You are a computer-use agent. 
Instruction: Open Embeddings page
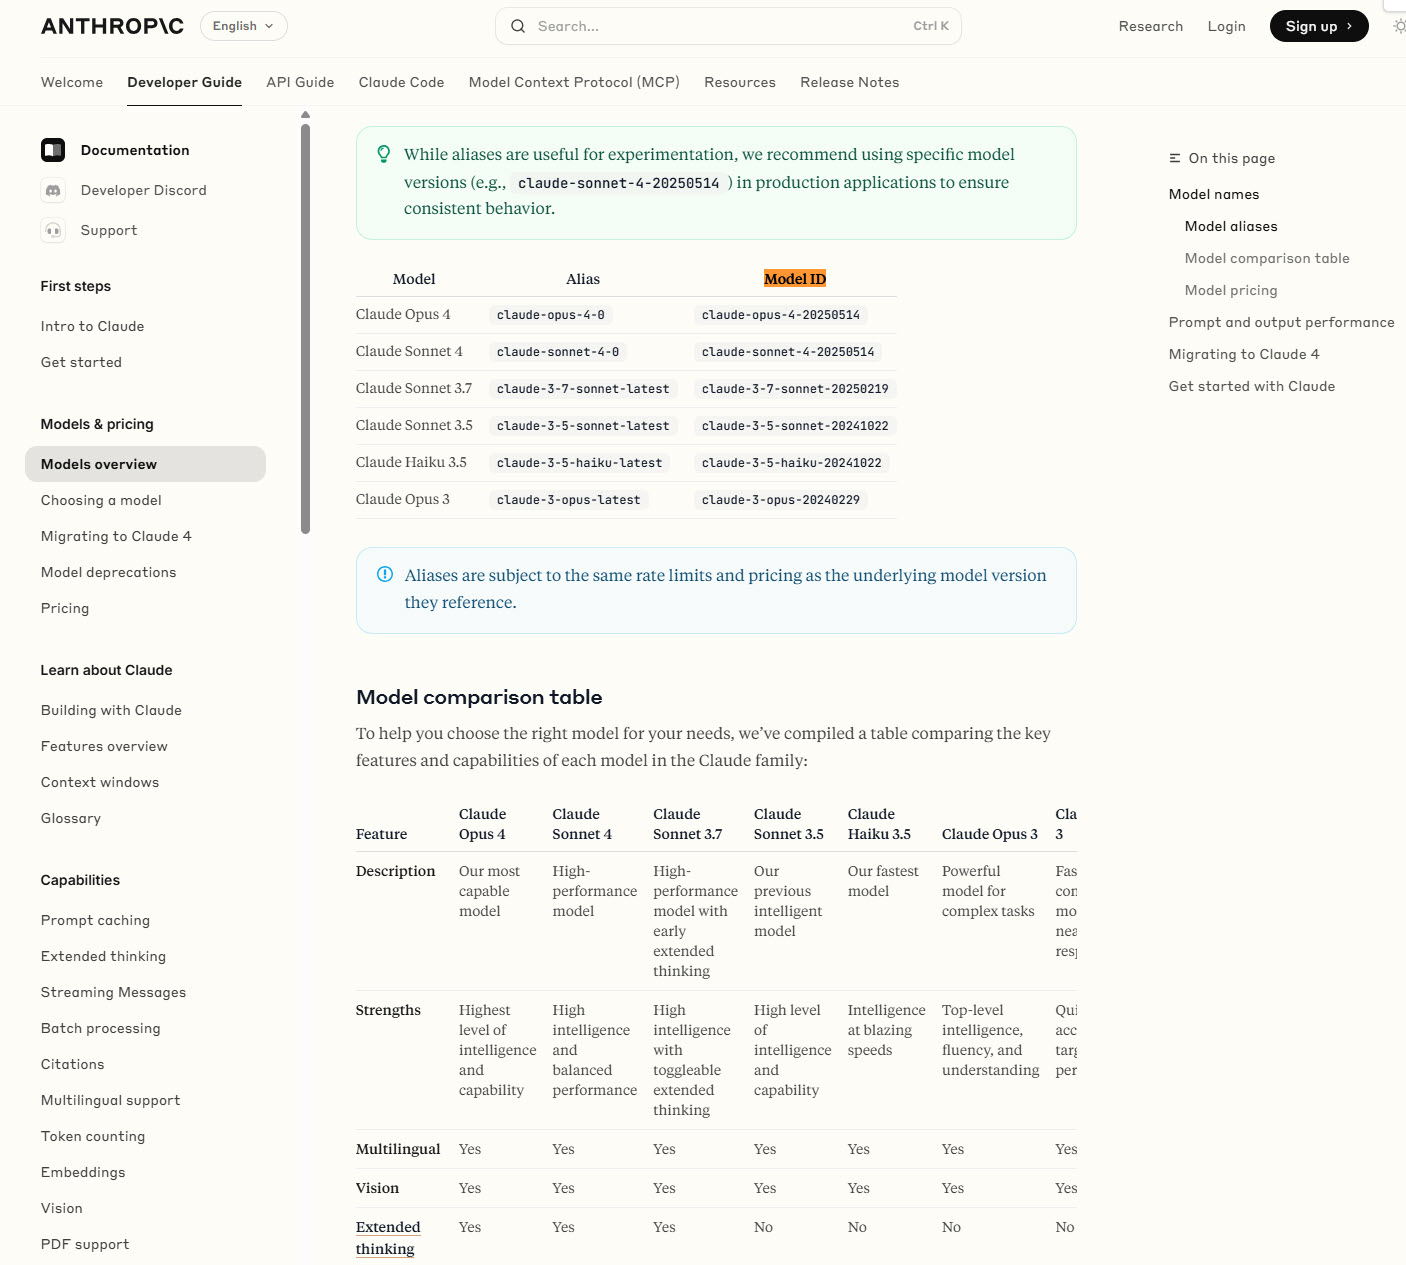click(x=83, y=1172)
